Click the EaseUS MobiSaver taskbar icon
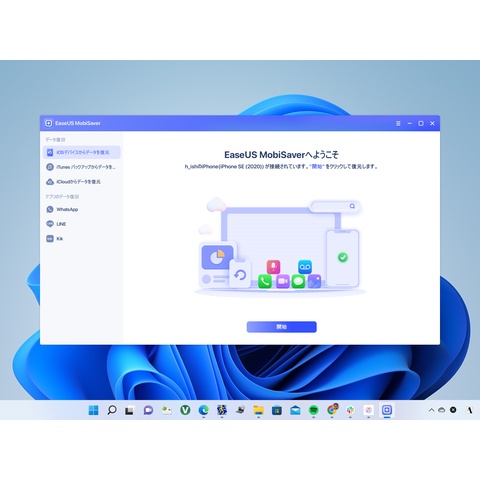 [x=387, y=410]
